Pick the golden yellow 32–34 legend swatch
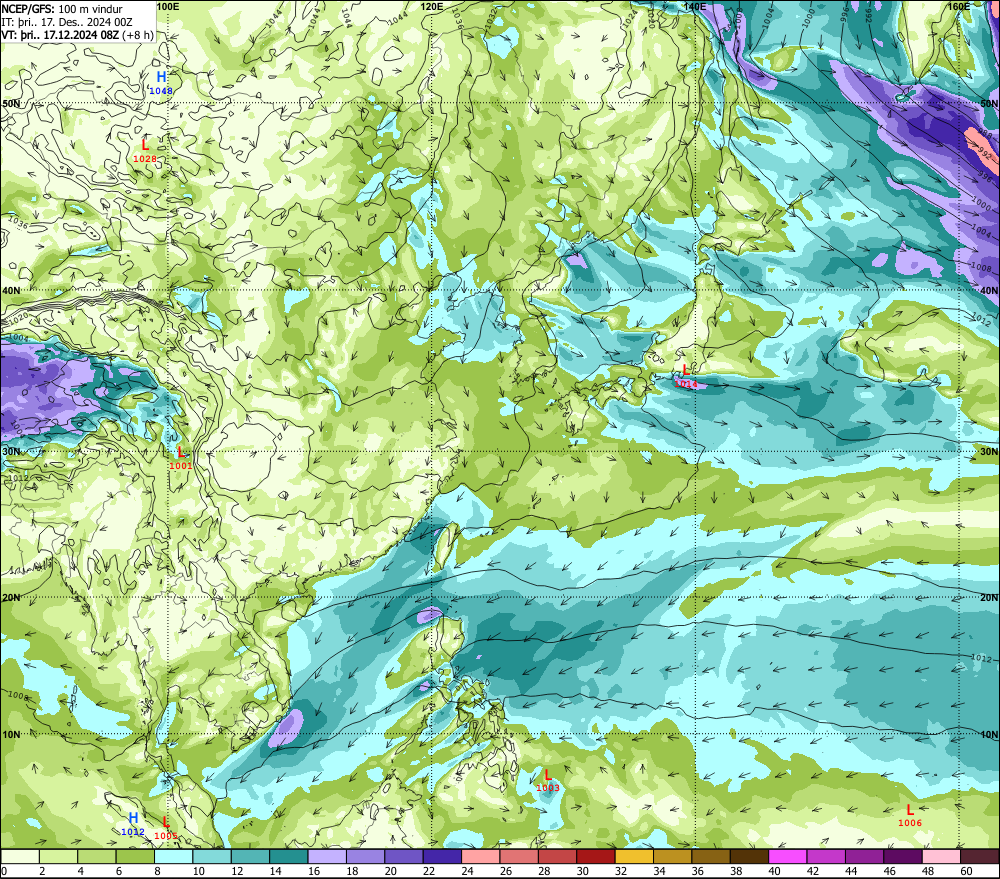This screenshot has width=1000, height=879. tap(634, 856)
